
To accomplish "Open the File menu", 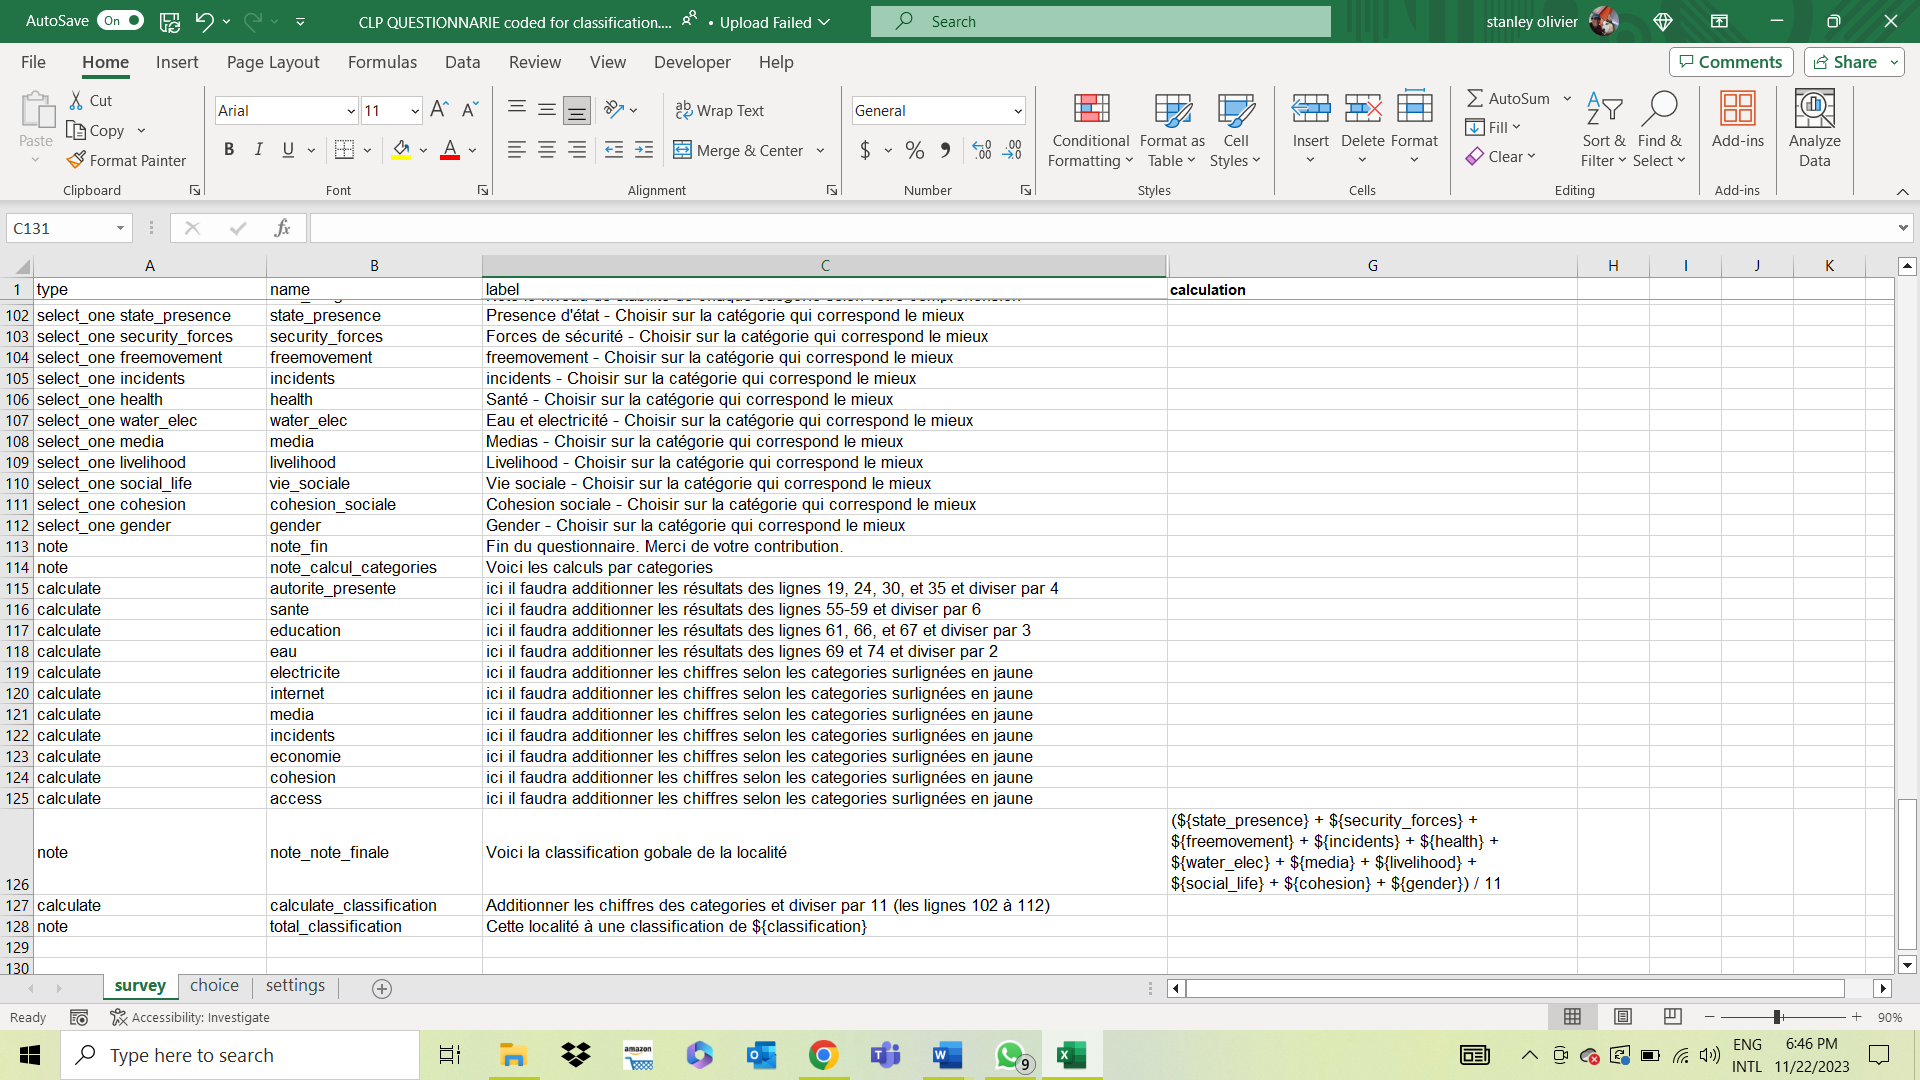I will (x=33, y=62).
